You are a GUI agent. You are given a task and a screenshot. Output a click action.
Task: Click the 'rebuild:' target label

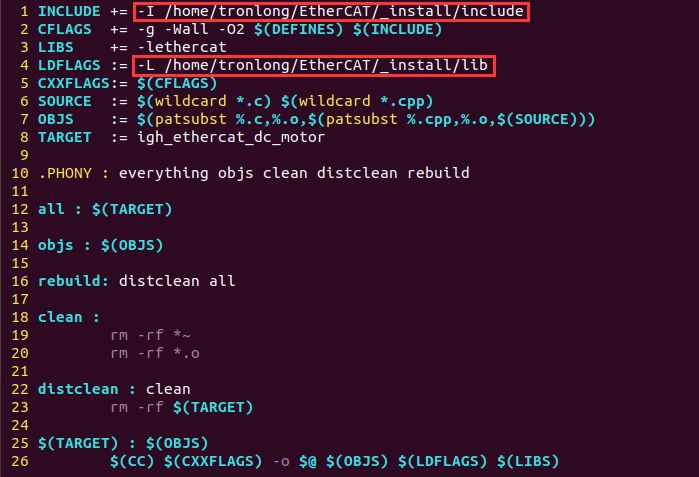click(x=74, y=281)
